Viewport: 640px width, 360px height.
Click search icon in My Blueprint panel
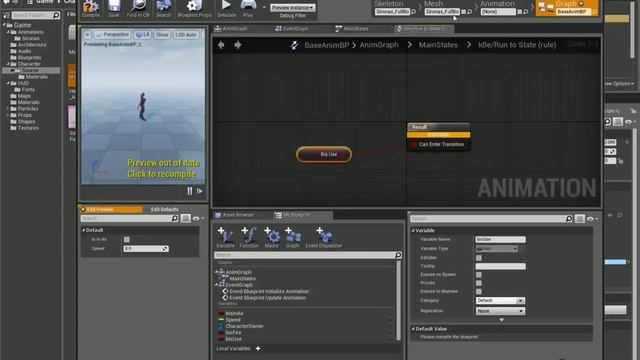[398, 255]
